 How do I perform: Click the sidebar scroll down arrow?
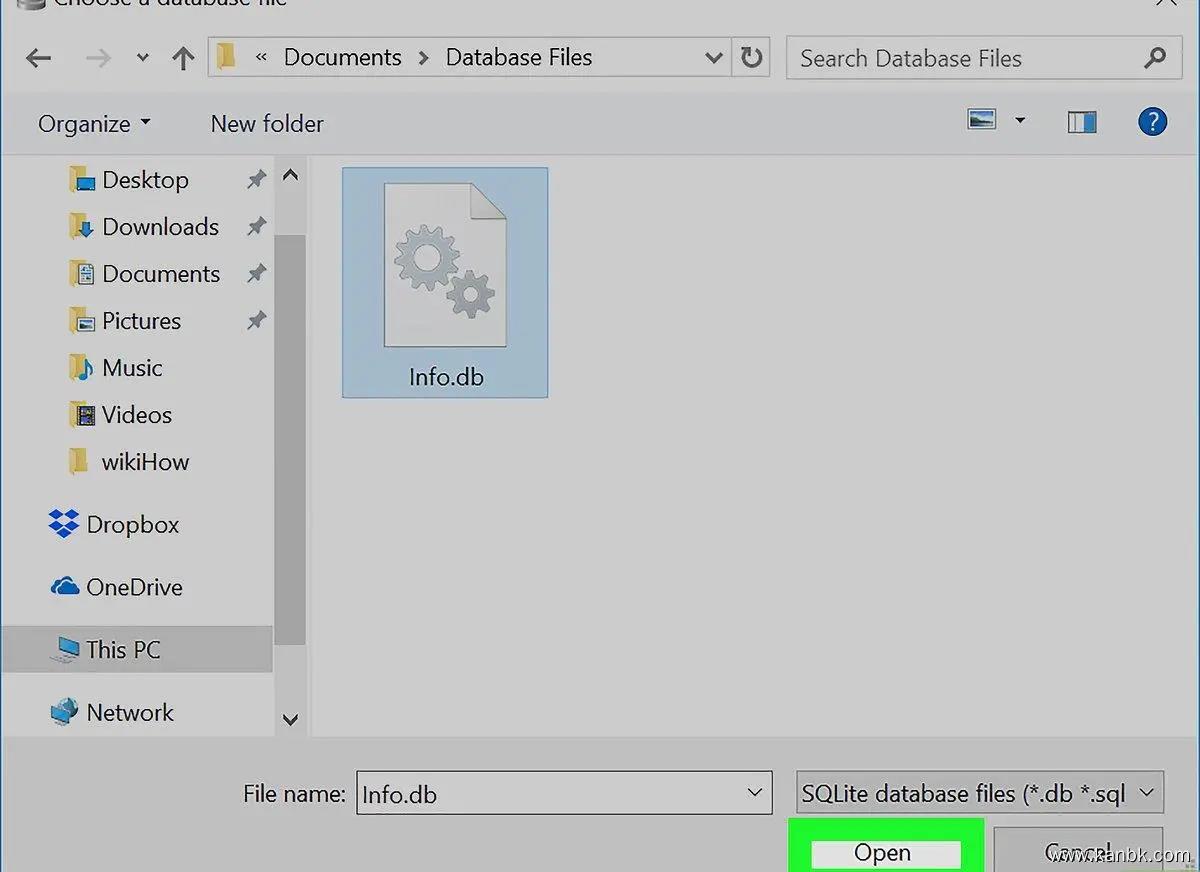291,718
